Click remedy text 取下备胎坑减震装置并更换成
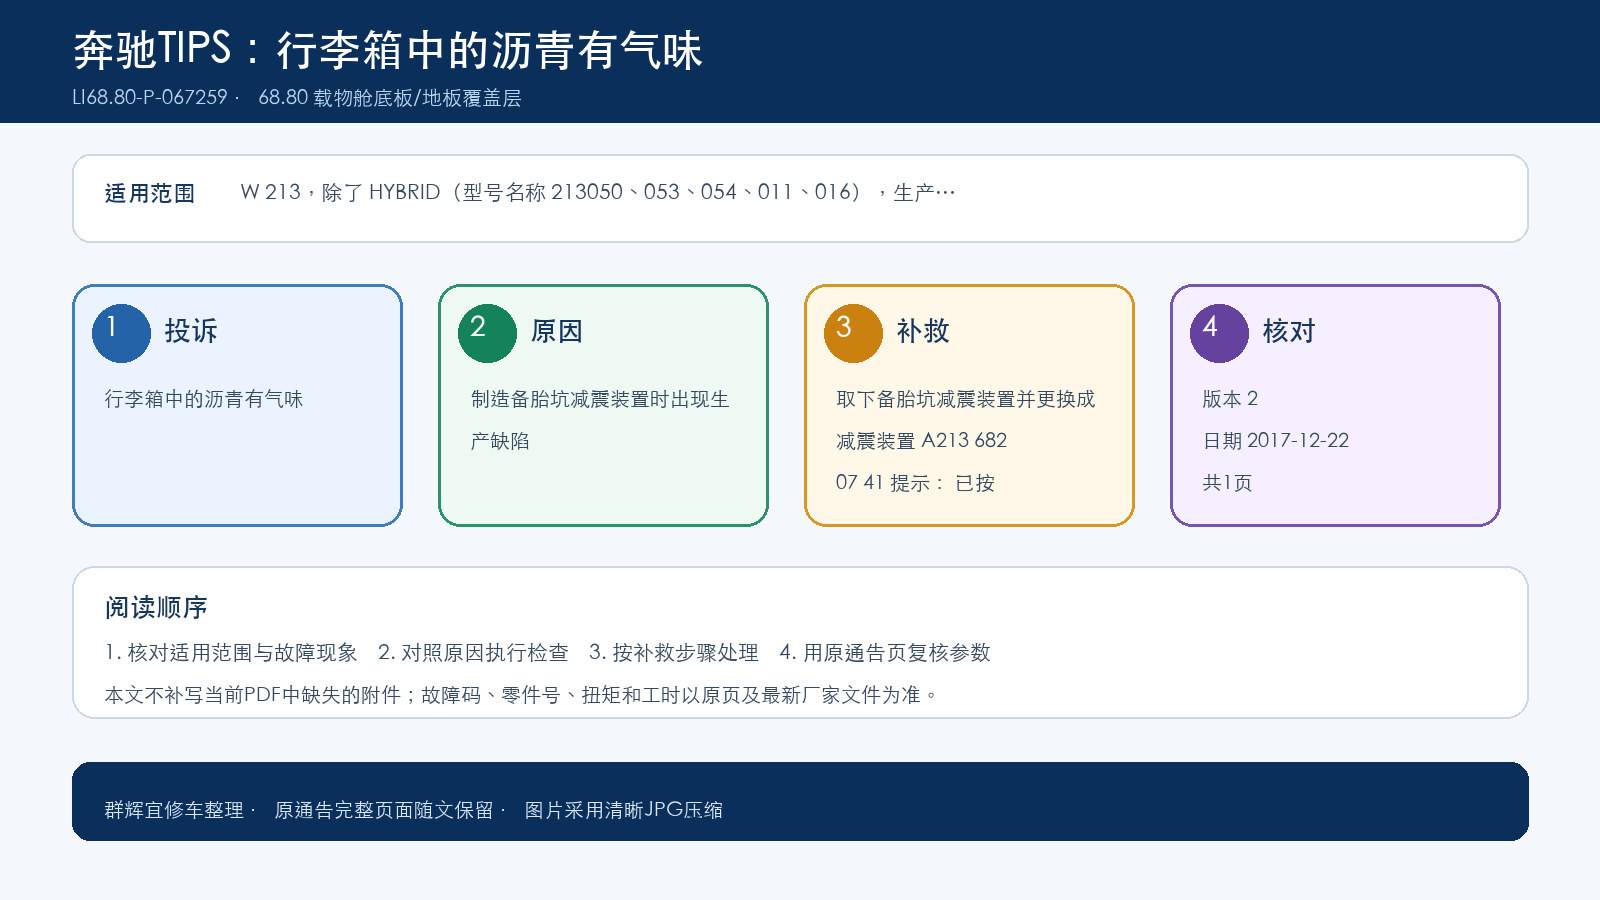Viewport: 1600px width, 900px height. (x=966, y=399)
